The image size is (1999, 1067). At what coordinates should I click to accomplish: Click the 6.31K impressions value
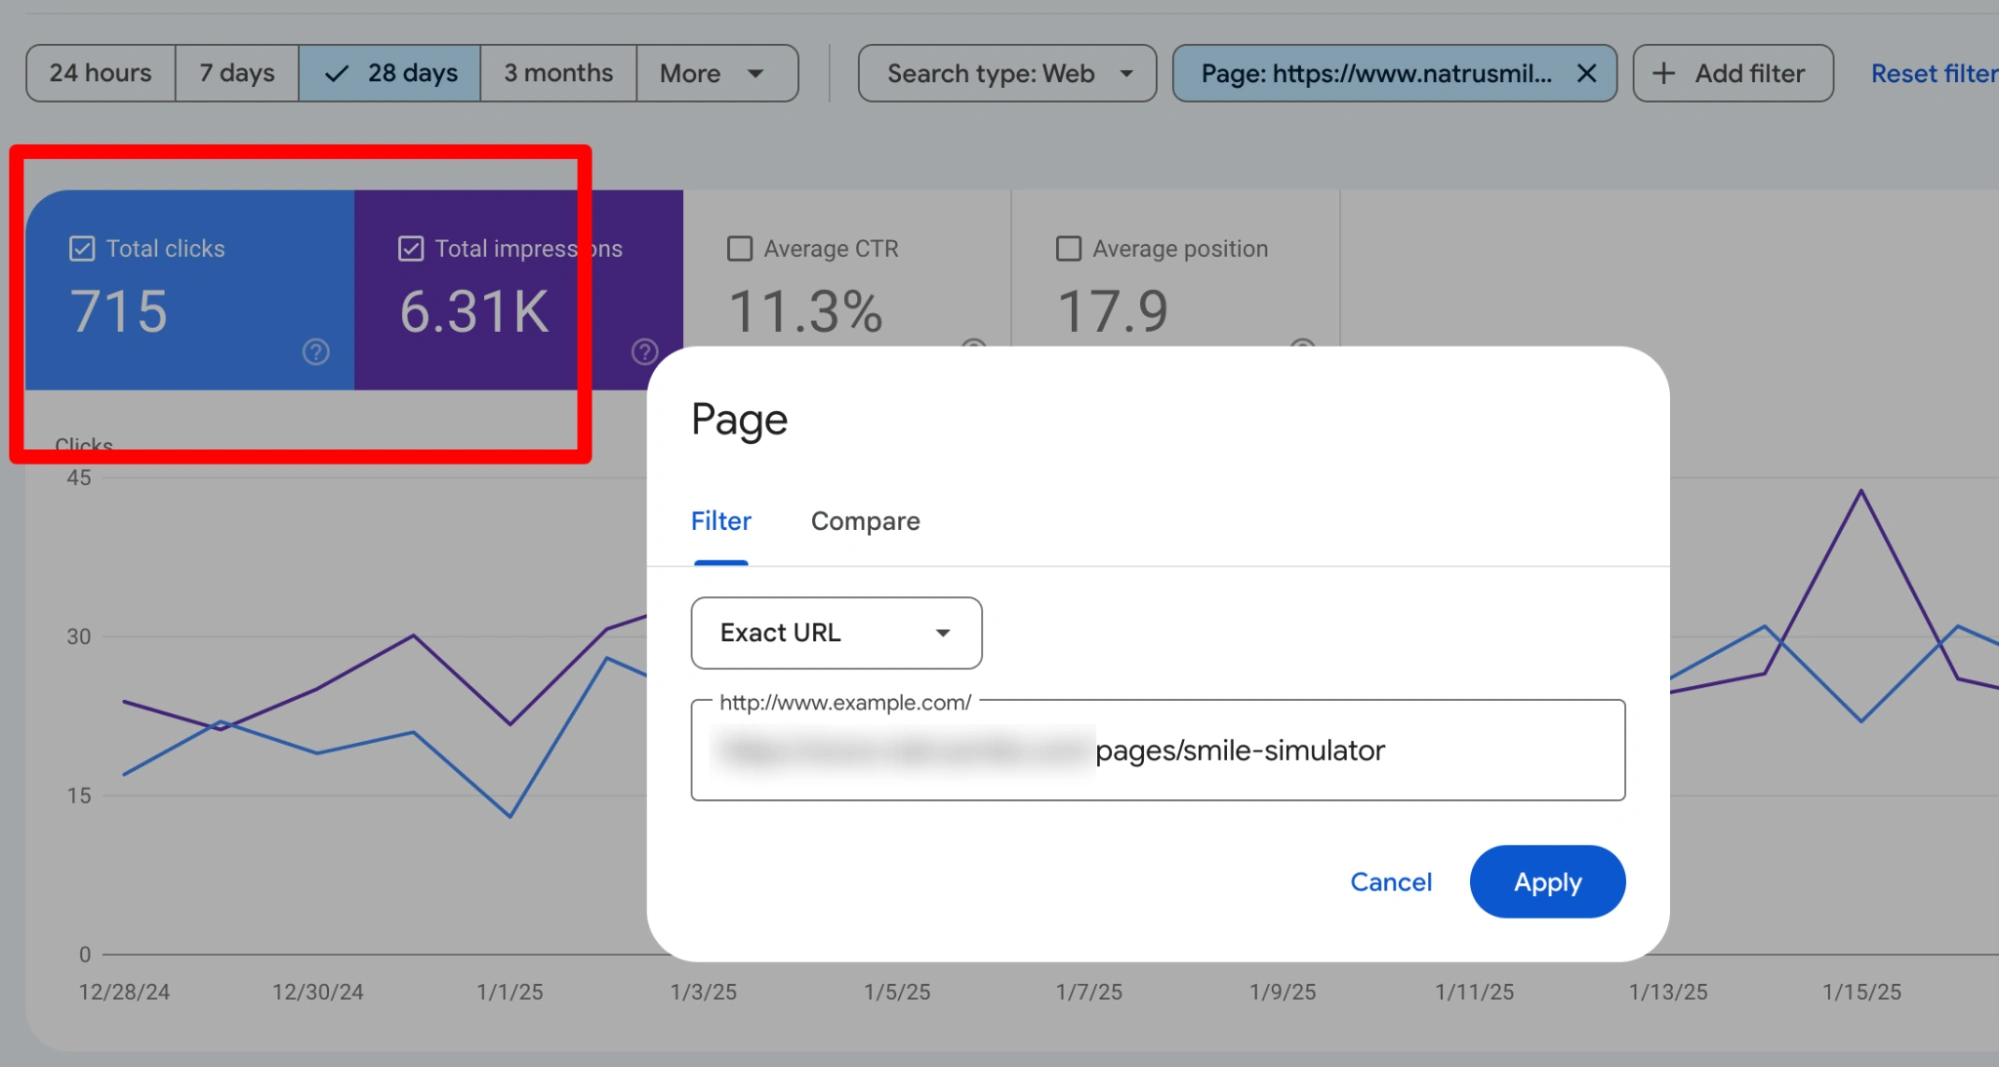pos(474,311)
